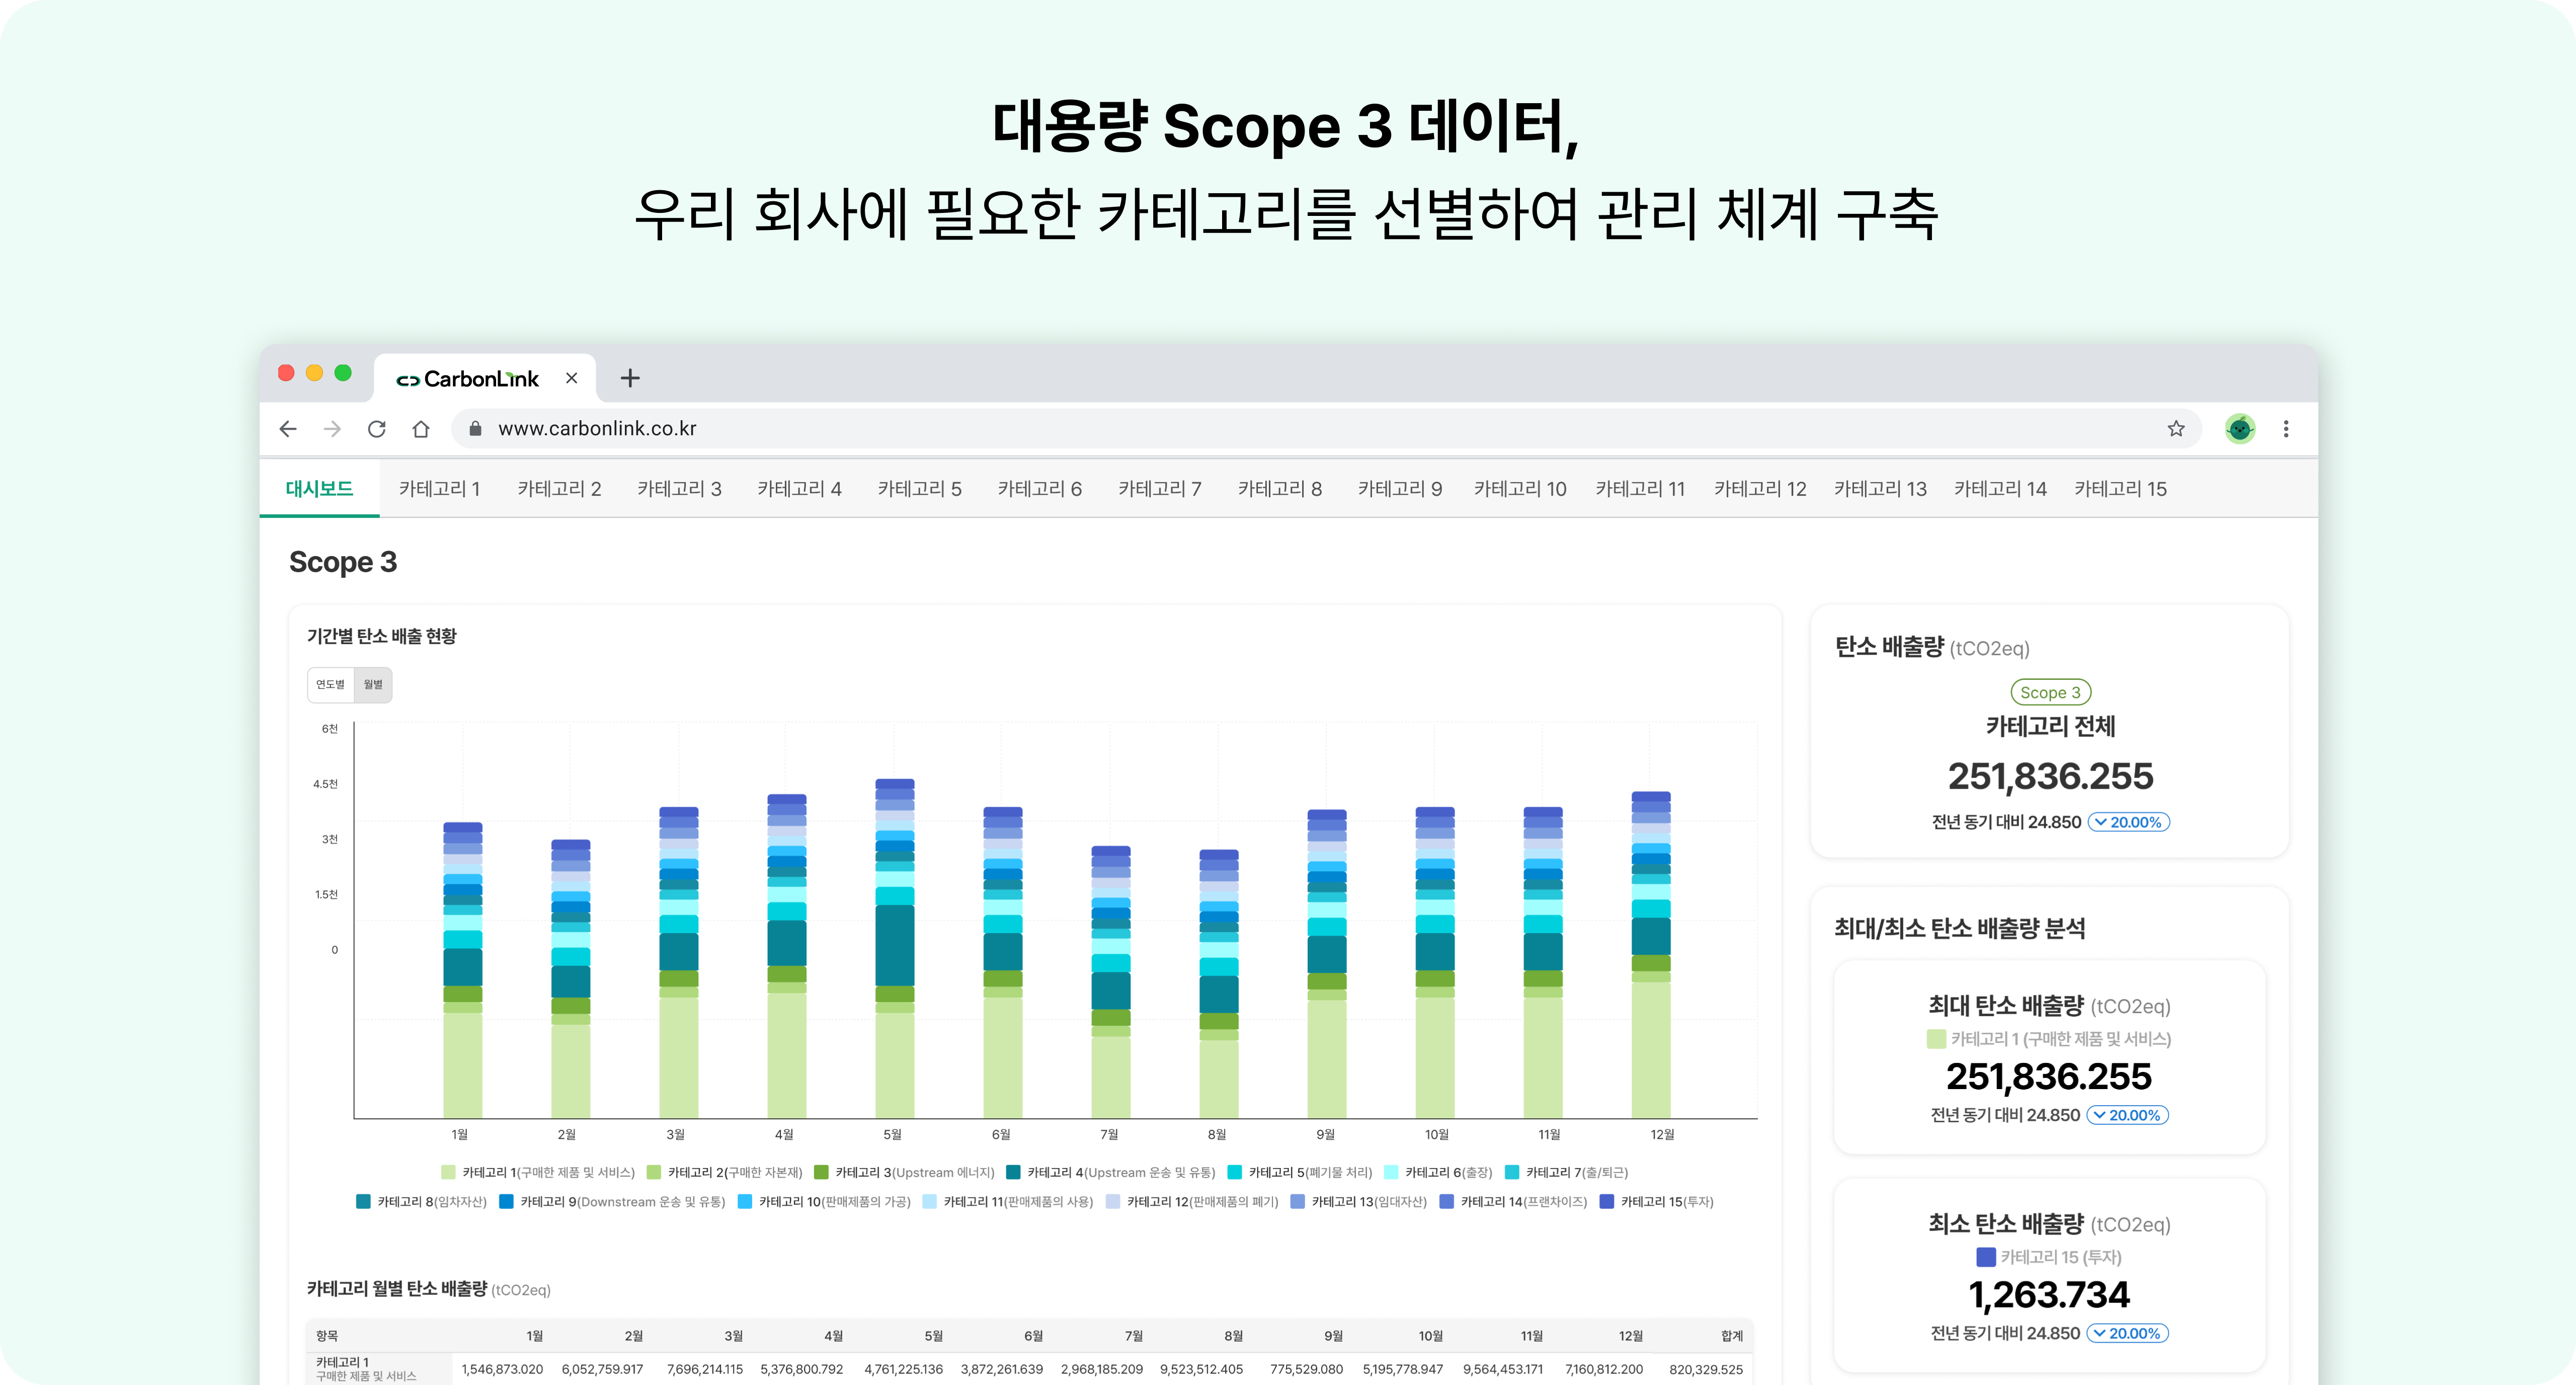Screen dimensions: 2576x1385
Task: Close the CarbonLink browser tab
Action: pos(571,378)
